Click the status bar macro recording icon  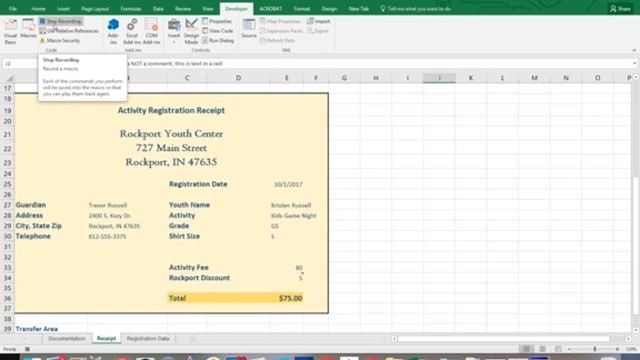click(27, 349)
